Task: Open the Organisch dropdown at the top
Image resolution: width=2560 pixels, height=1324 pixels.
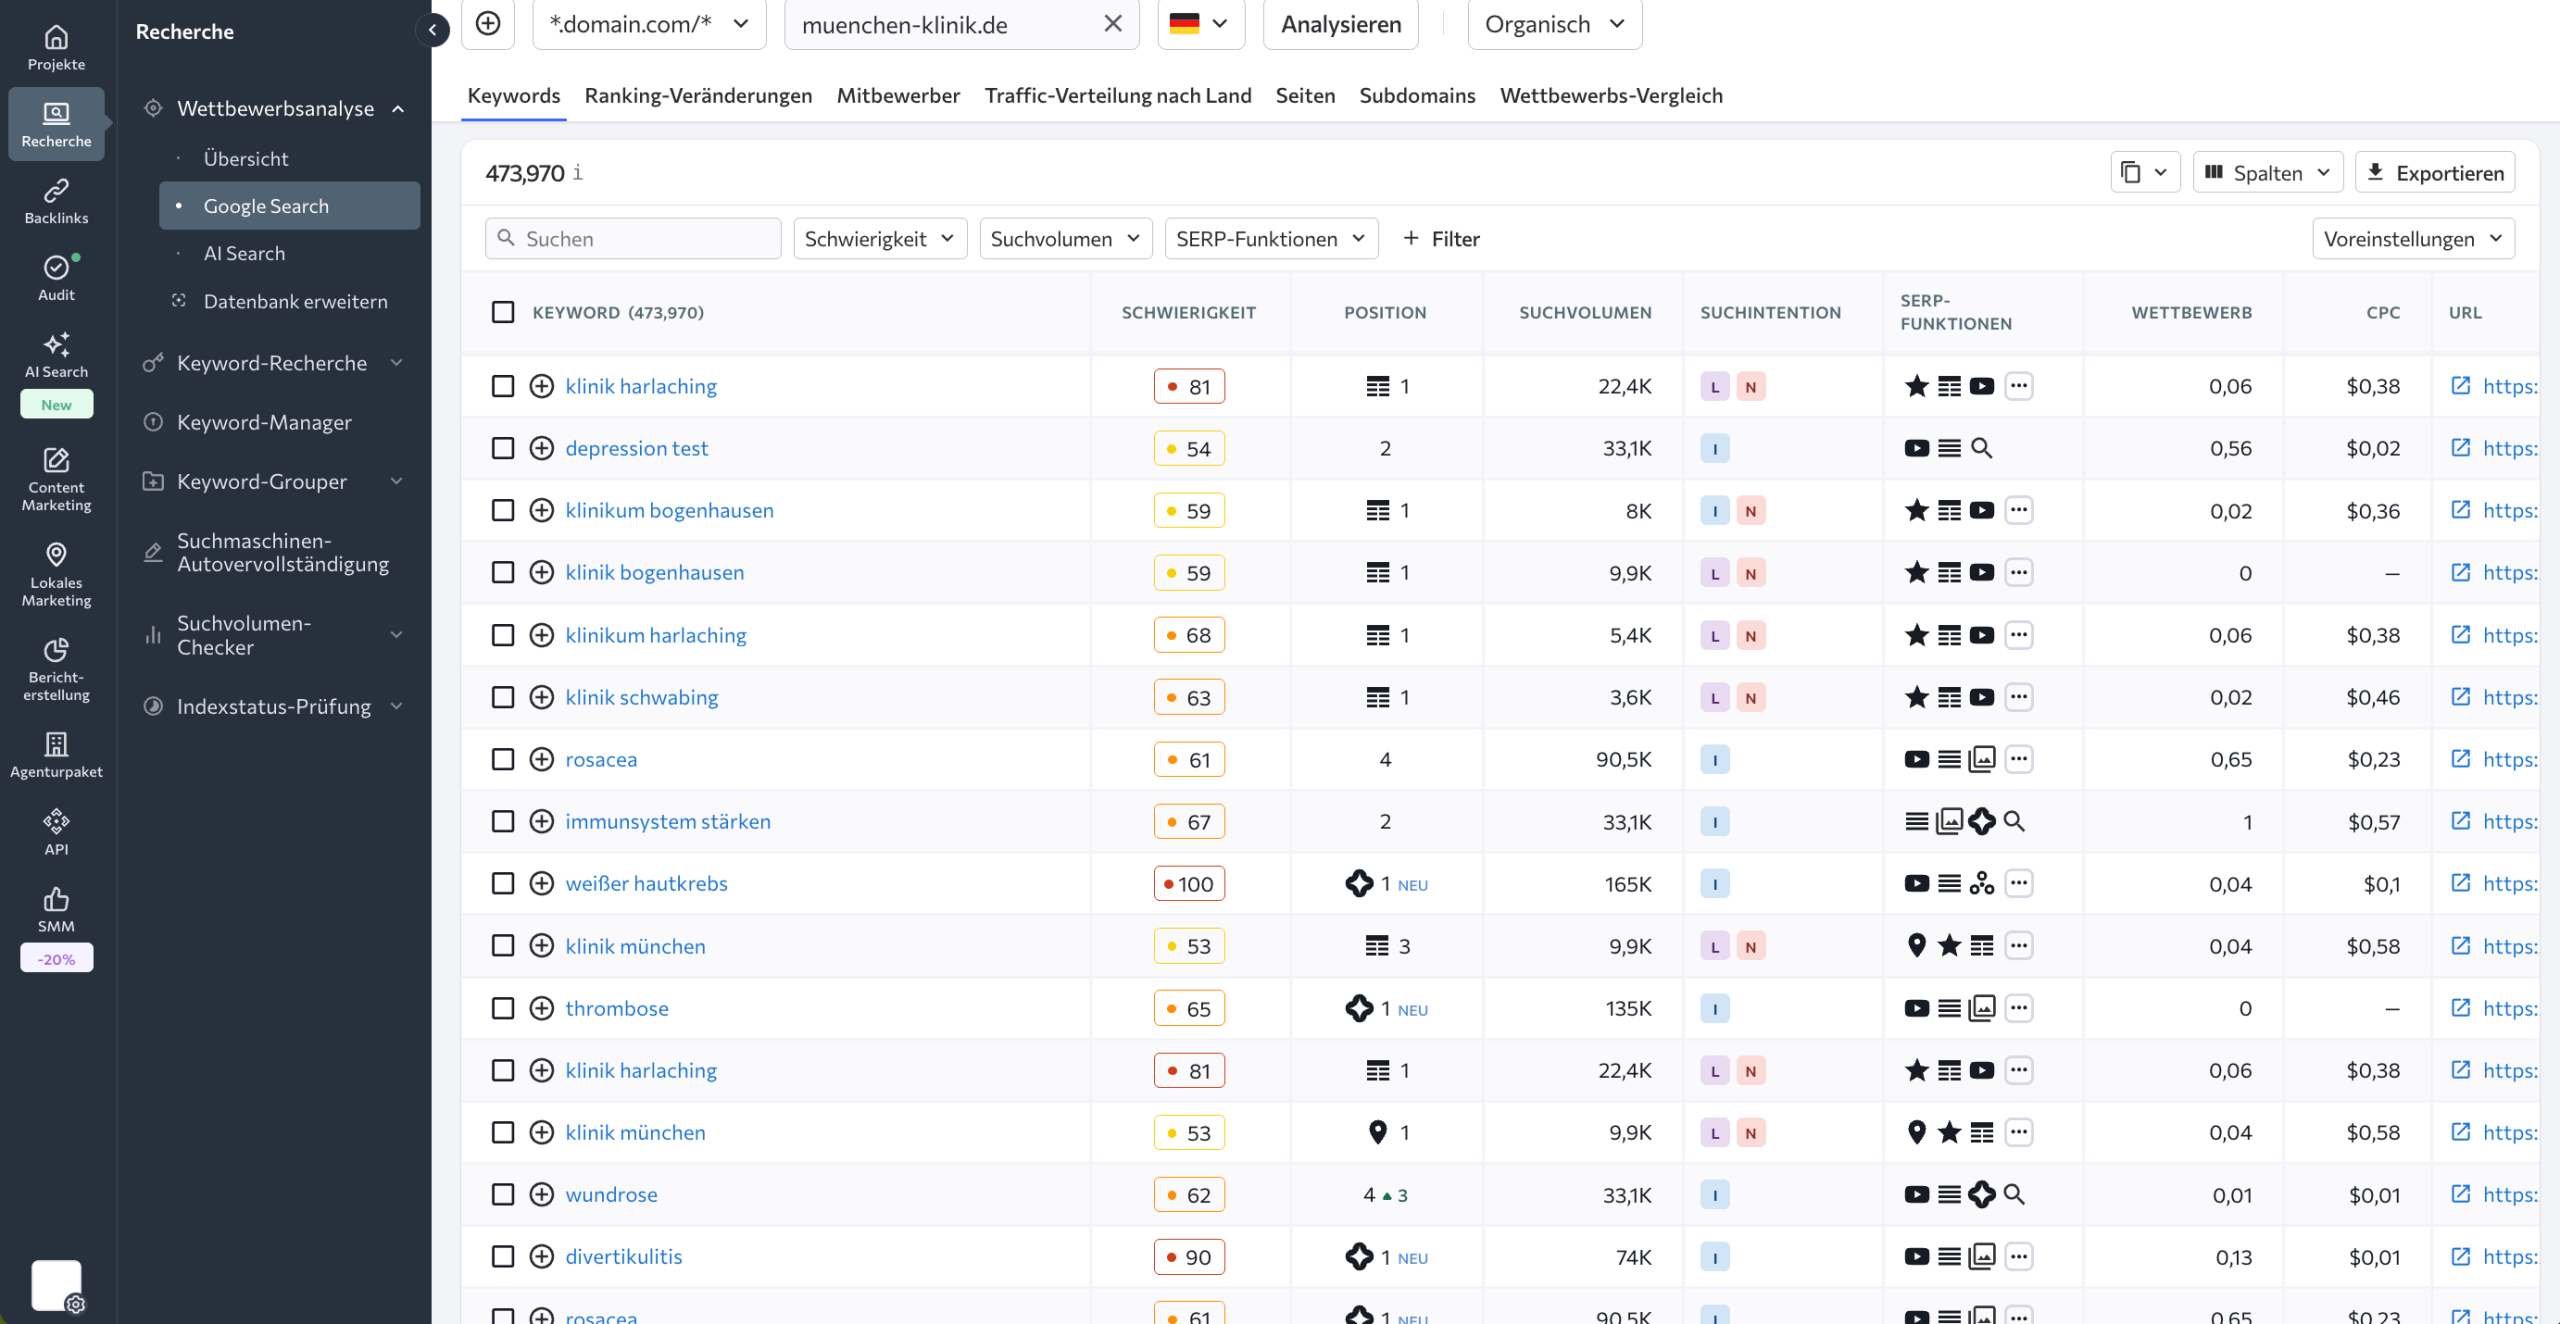Action: point(1553,24)
